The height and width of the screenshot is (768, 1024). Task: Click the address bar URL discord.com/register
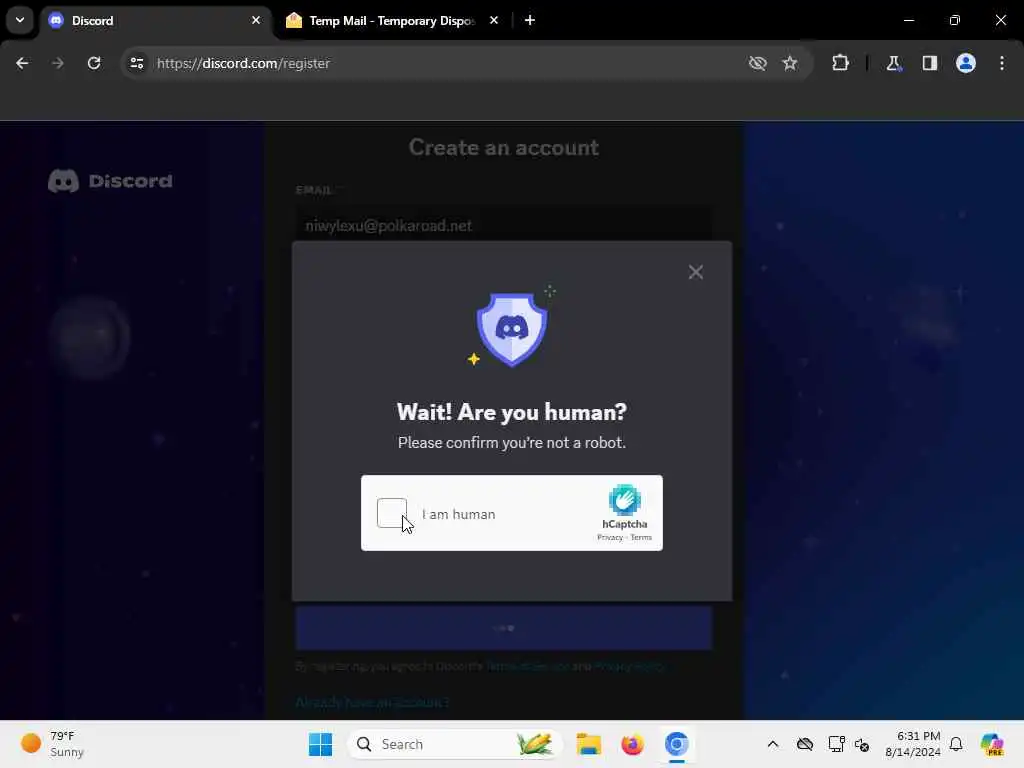click(x=244, y=63)
